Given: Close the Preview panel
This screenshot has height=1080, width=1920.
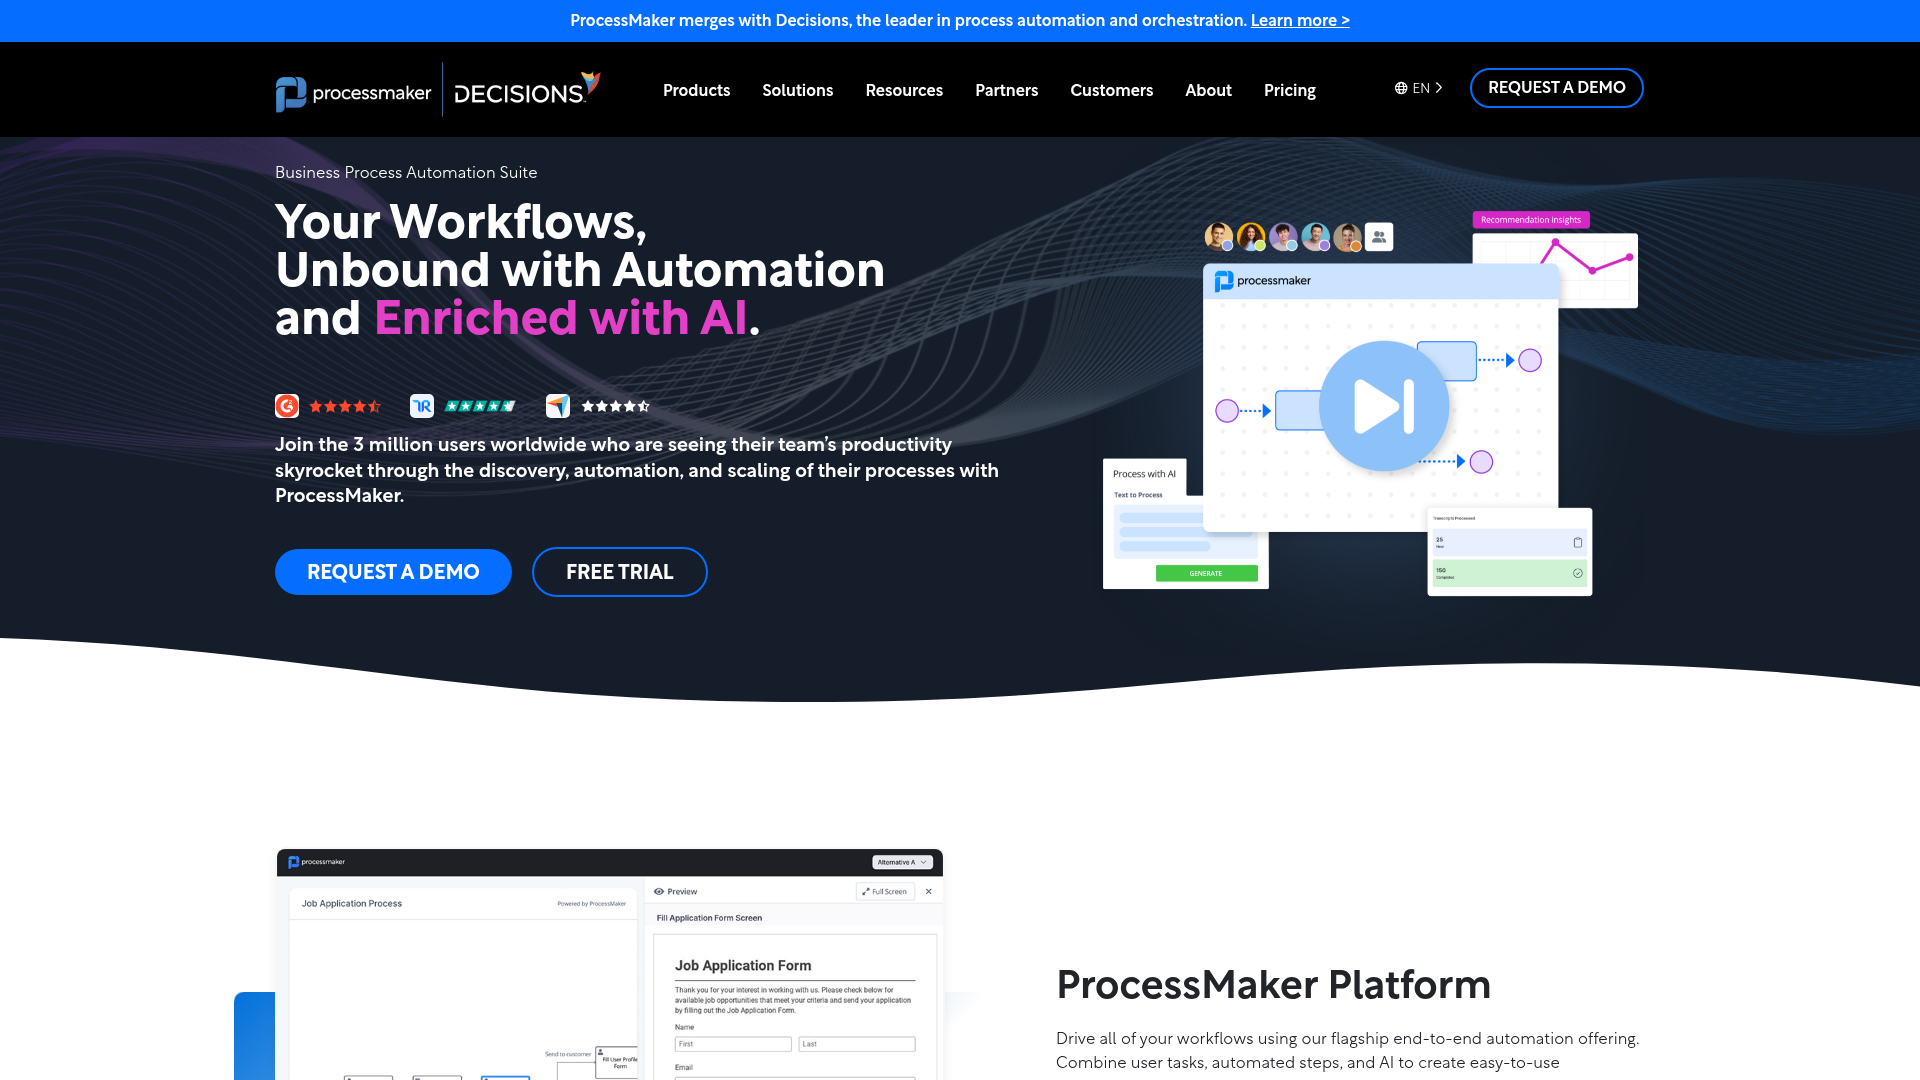Looking at the screenshot, I should [x=928, y=891].
